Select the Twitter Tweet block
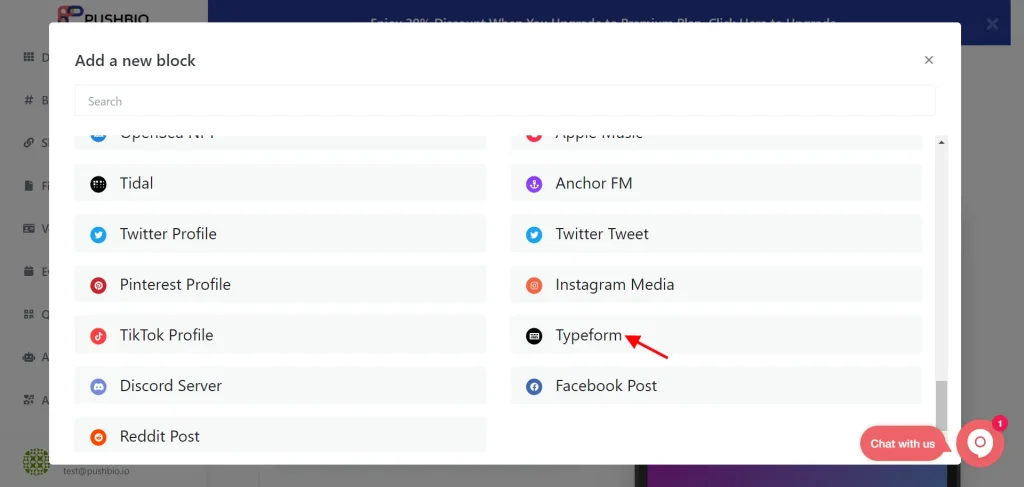This screenshot has height=487, width=1024. (x=715, y=234)
